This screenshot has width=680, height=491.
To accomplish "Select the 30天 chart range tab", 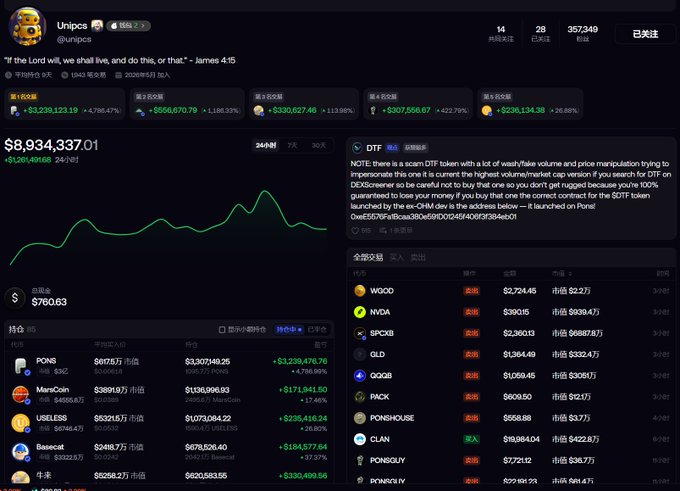I will click(319, 145).
